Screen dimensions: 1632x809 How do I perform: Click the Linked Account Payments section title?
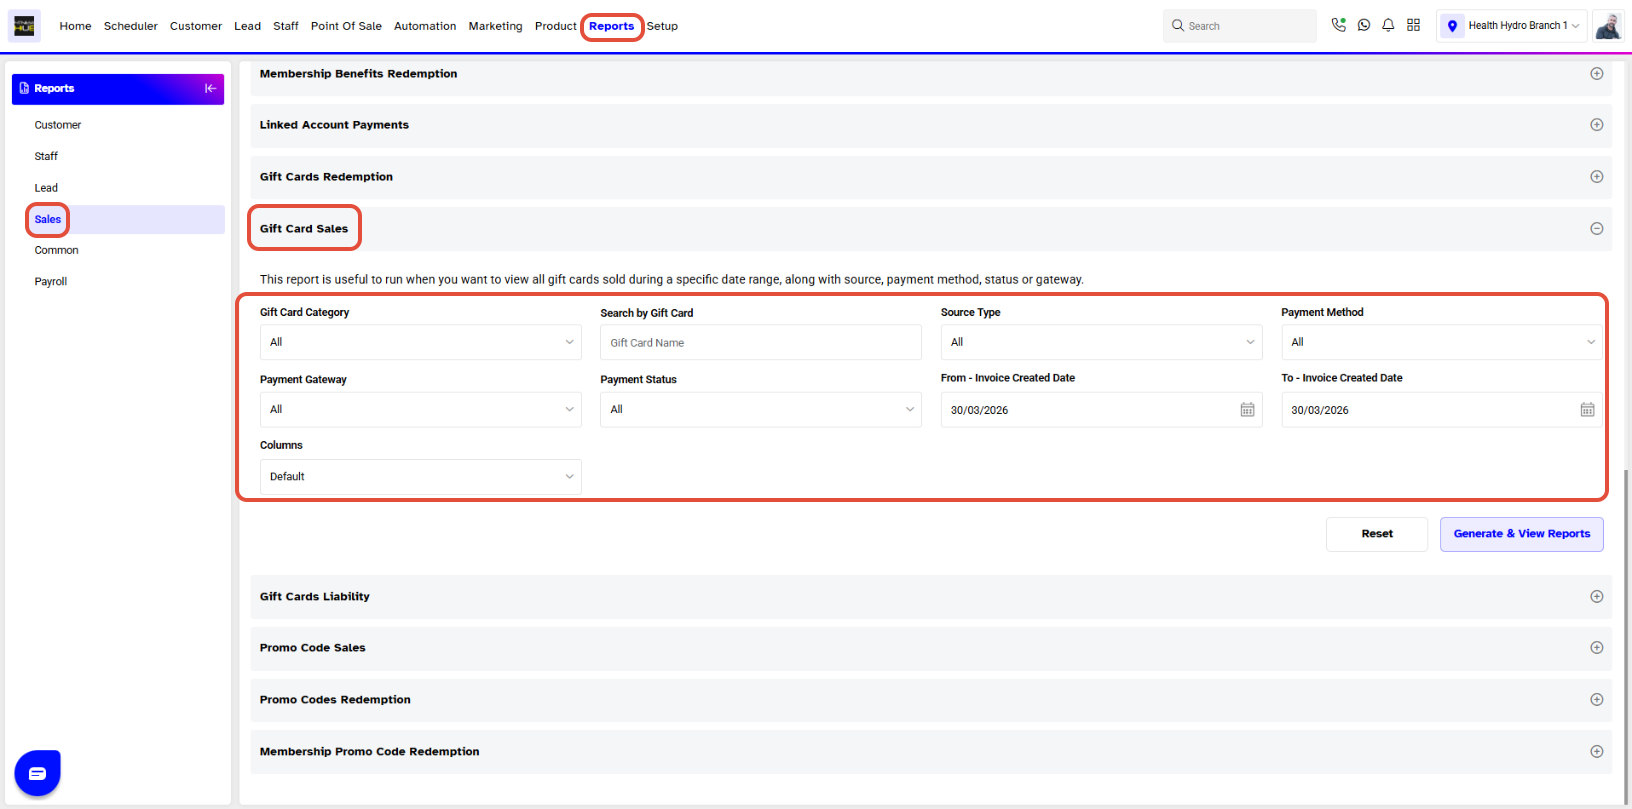[x=334, y=125]
